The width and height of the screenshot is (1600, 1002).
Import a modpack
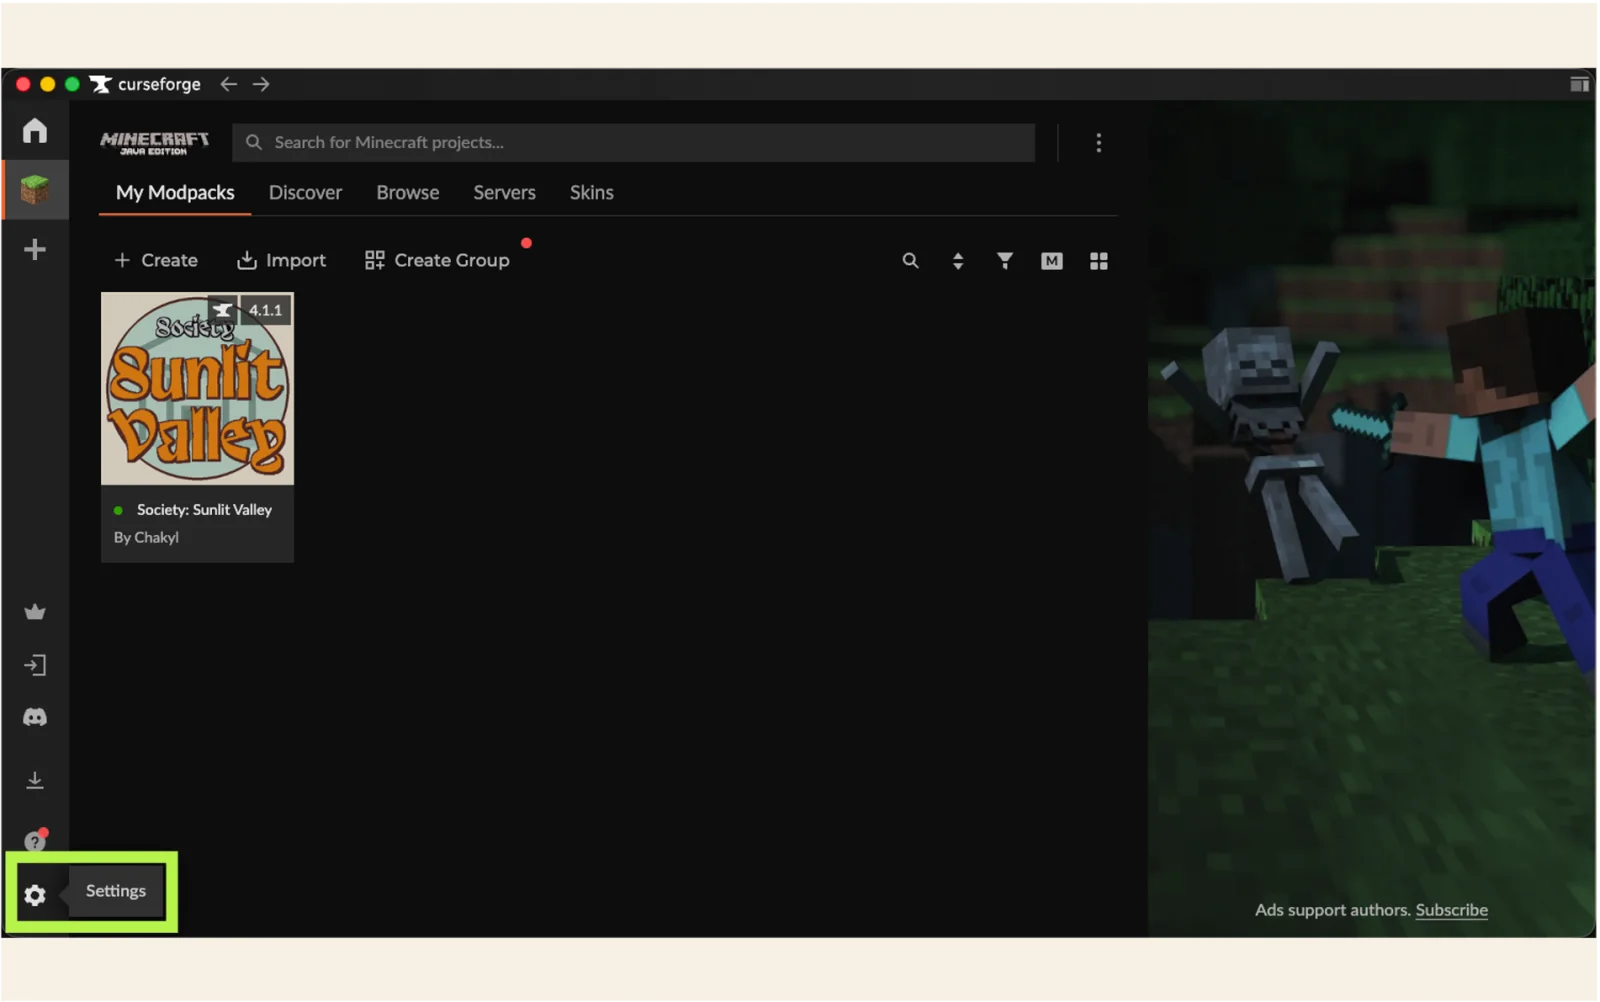281,261
